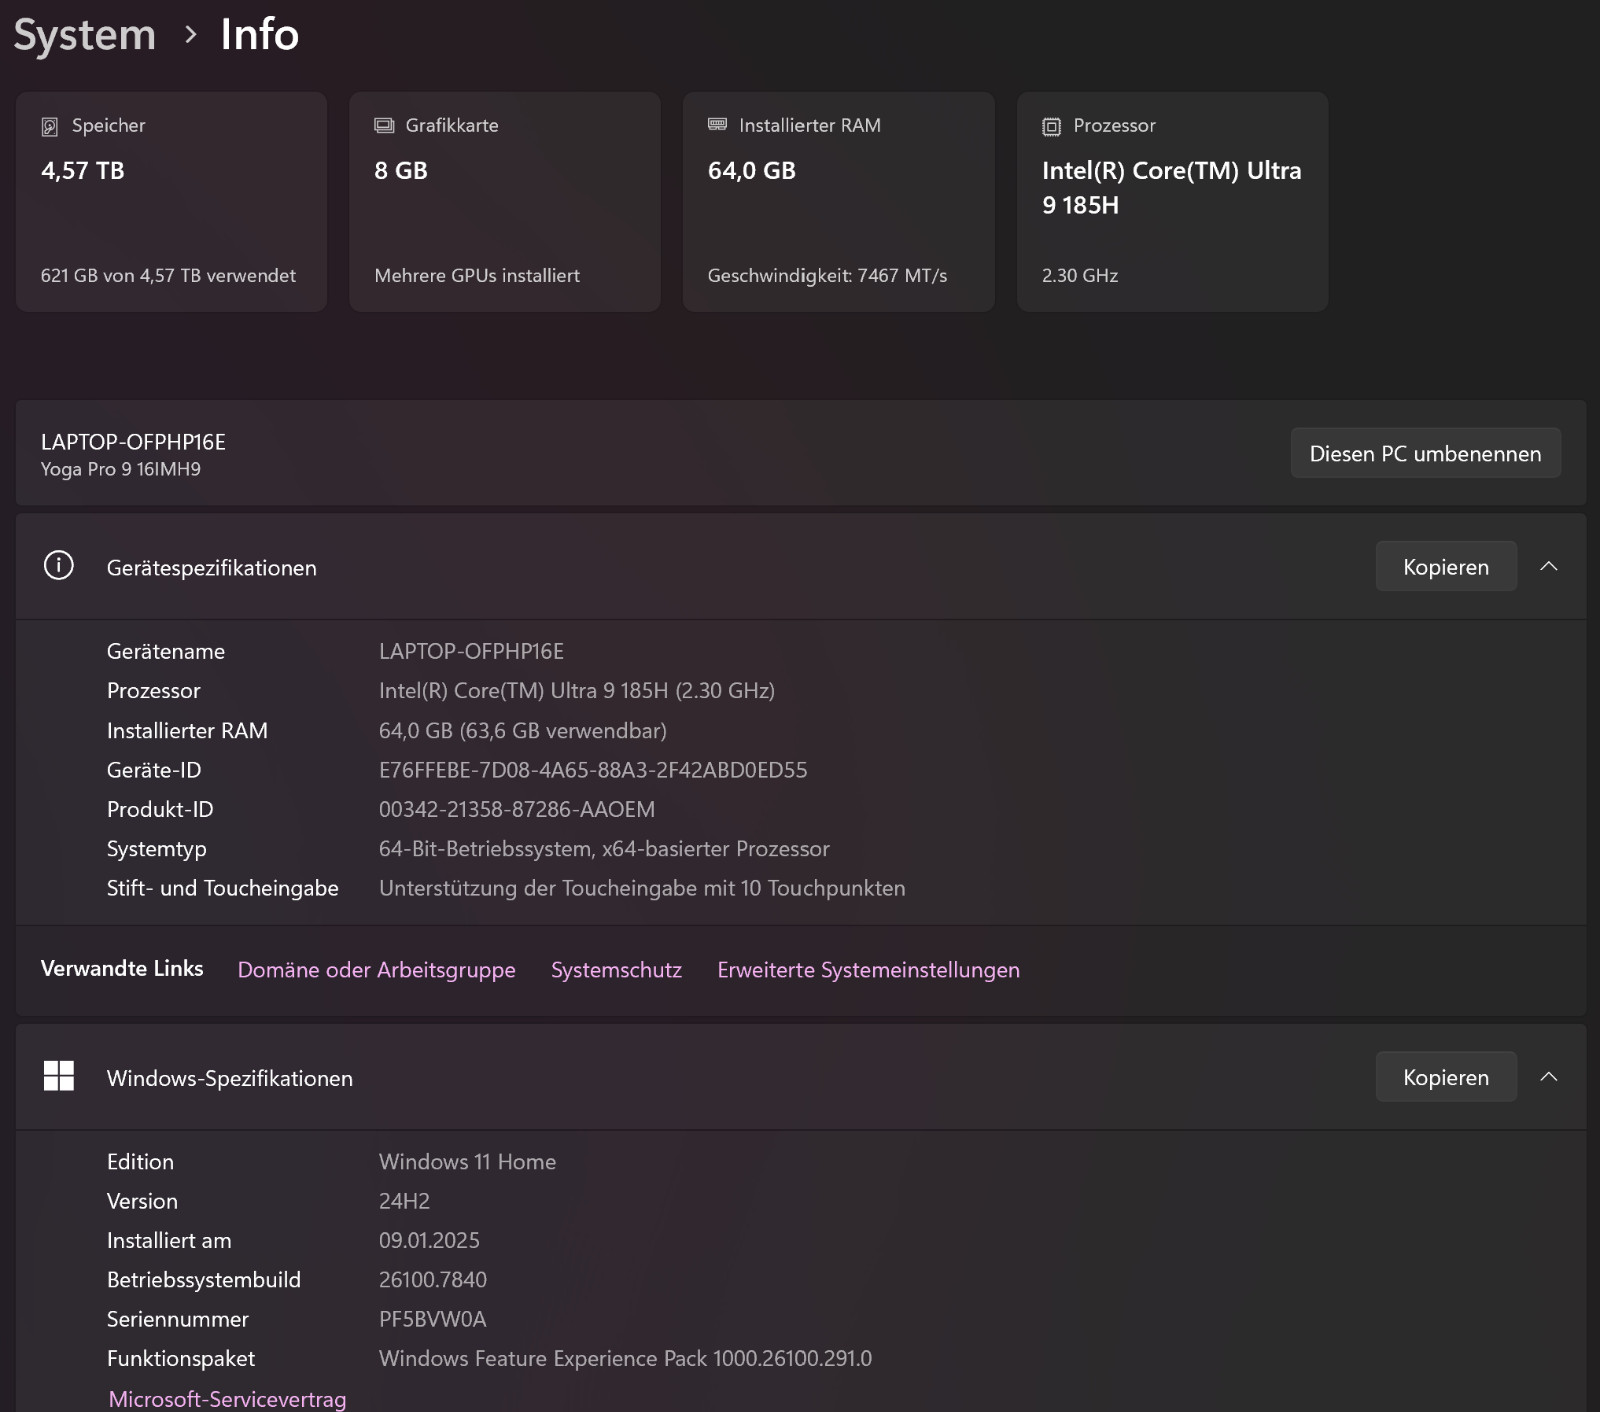This screenshot has width=1600, height=1412.
Task: Click the 64-Bit-Betriebssystem Systemtyp value
Action: point(604,848)
